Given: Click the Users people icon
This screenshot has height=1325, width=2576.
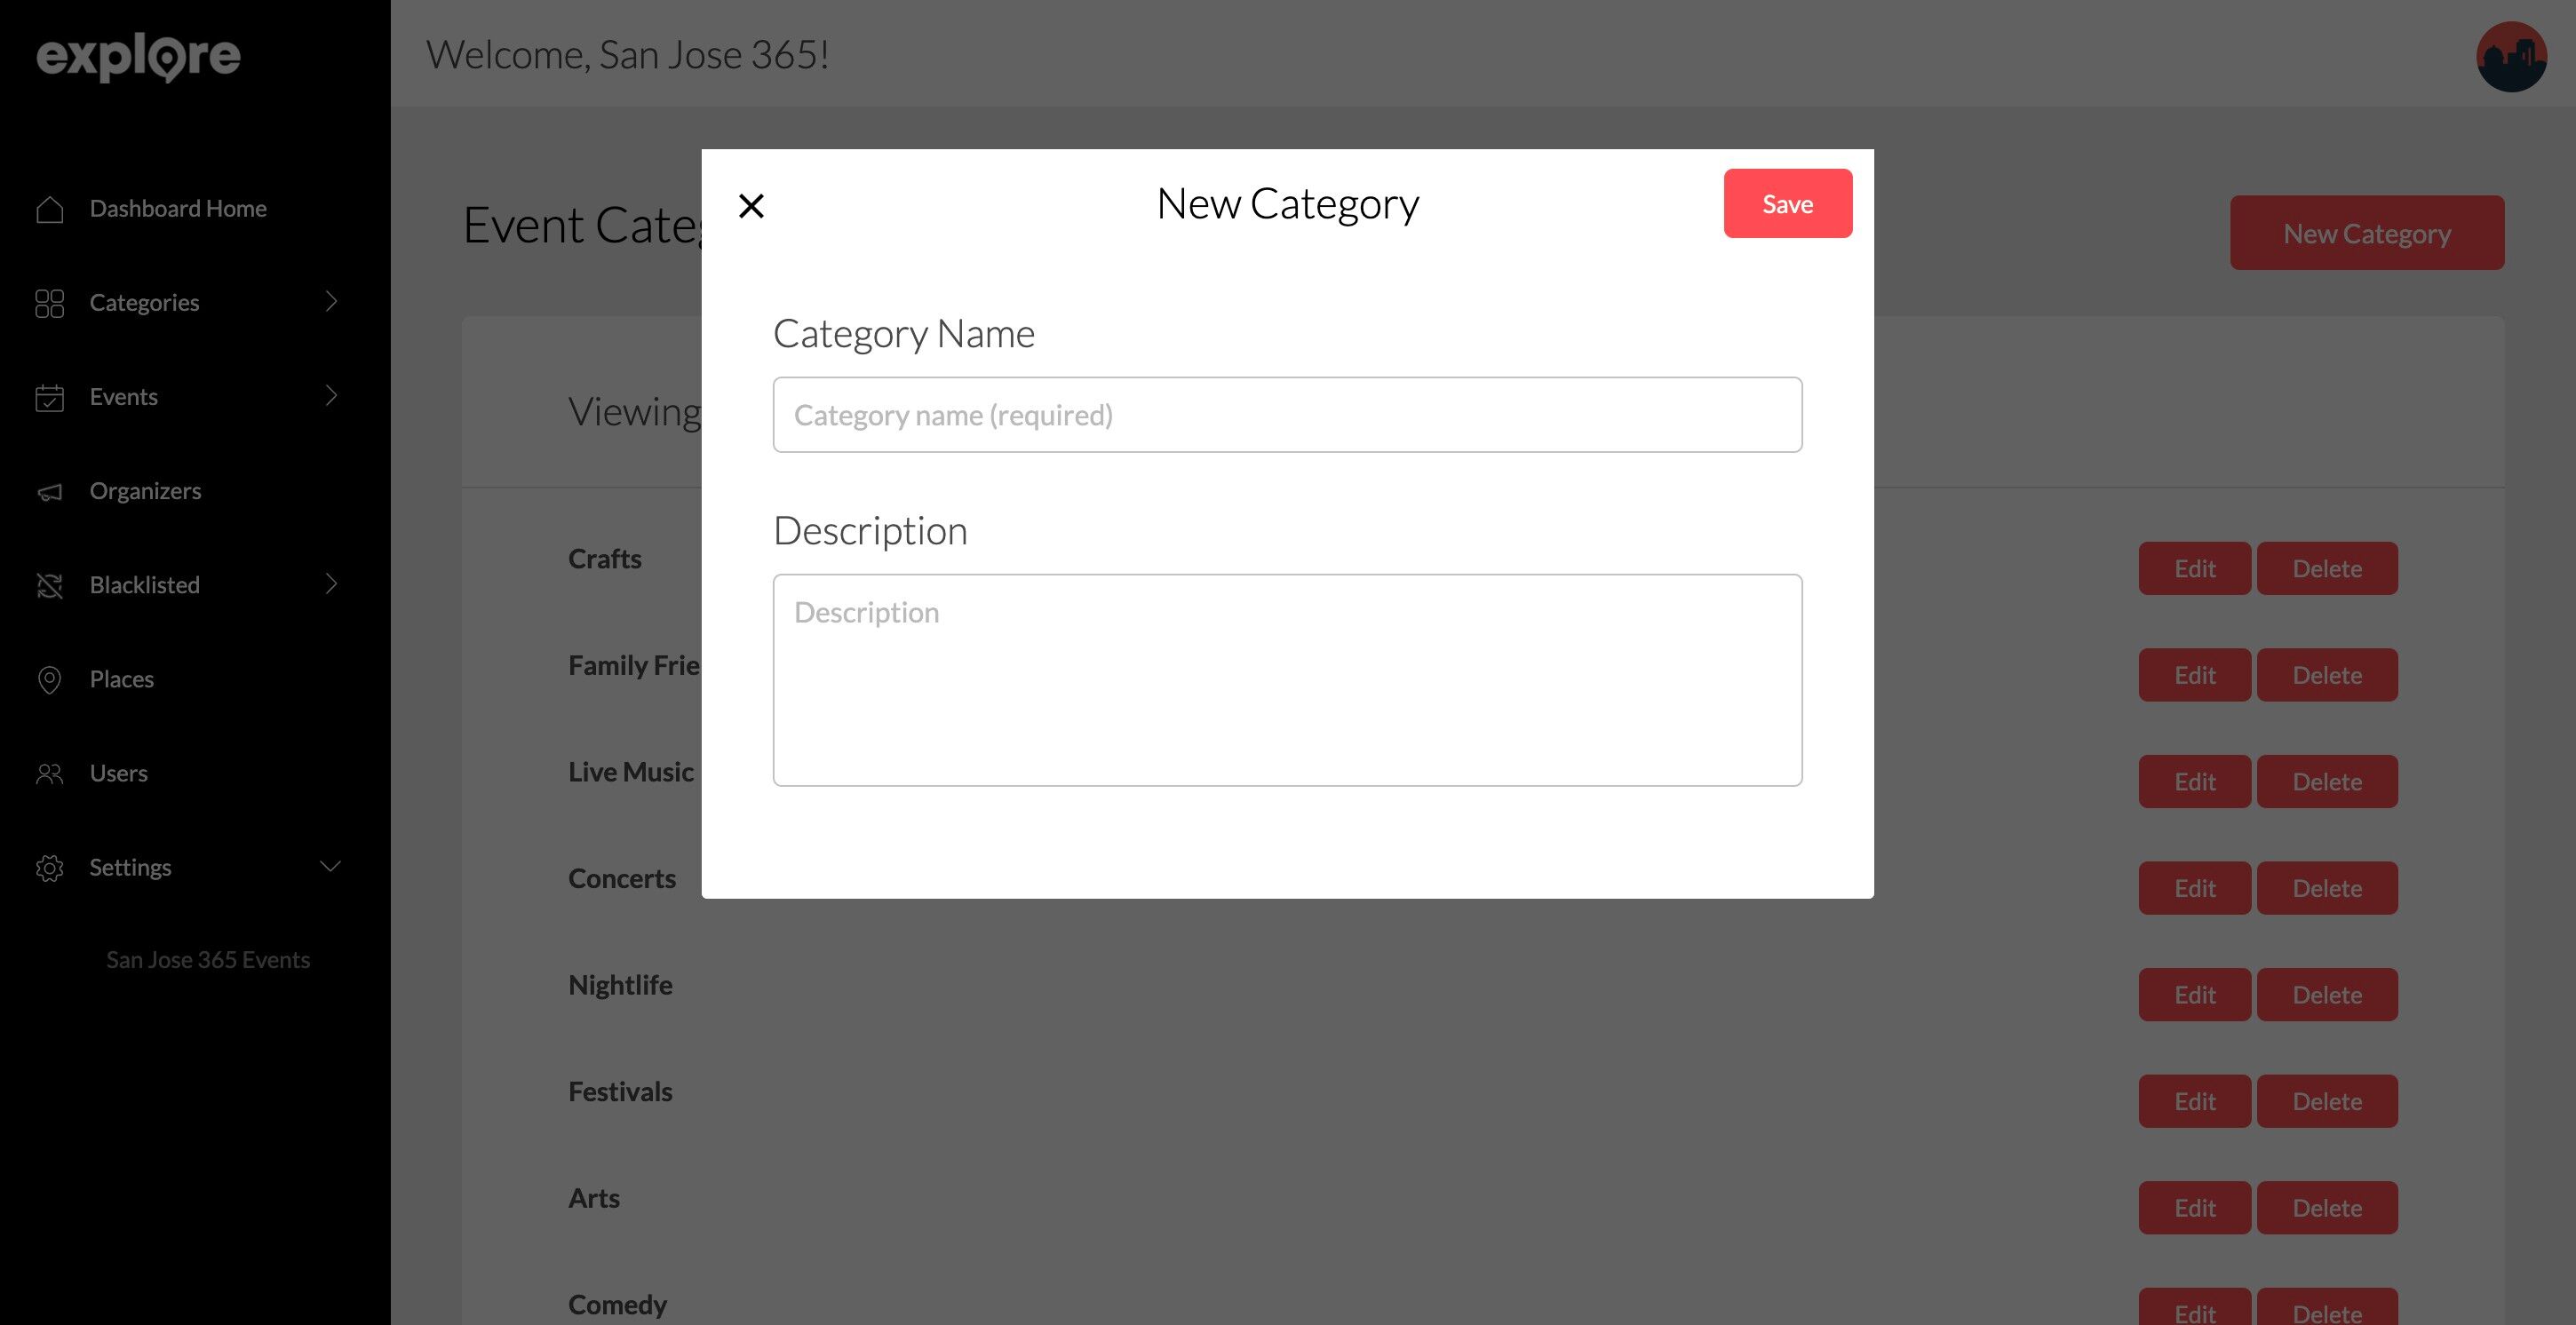Looking at the screenshot, I should tap(49, 774).
